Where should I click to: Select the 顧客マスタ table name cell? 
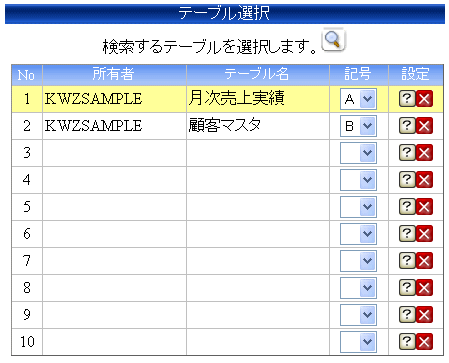click(x=258, y=126)
